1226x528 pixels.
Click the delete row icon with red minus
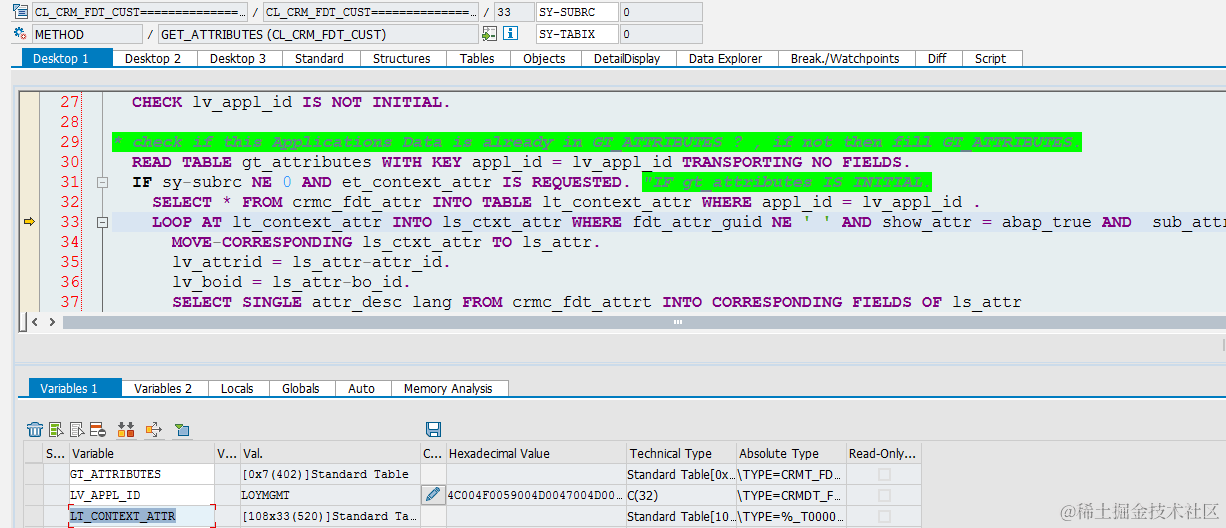97,430
